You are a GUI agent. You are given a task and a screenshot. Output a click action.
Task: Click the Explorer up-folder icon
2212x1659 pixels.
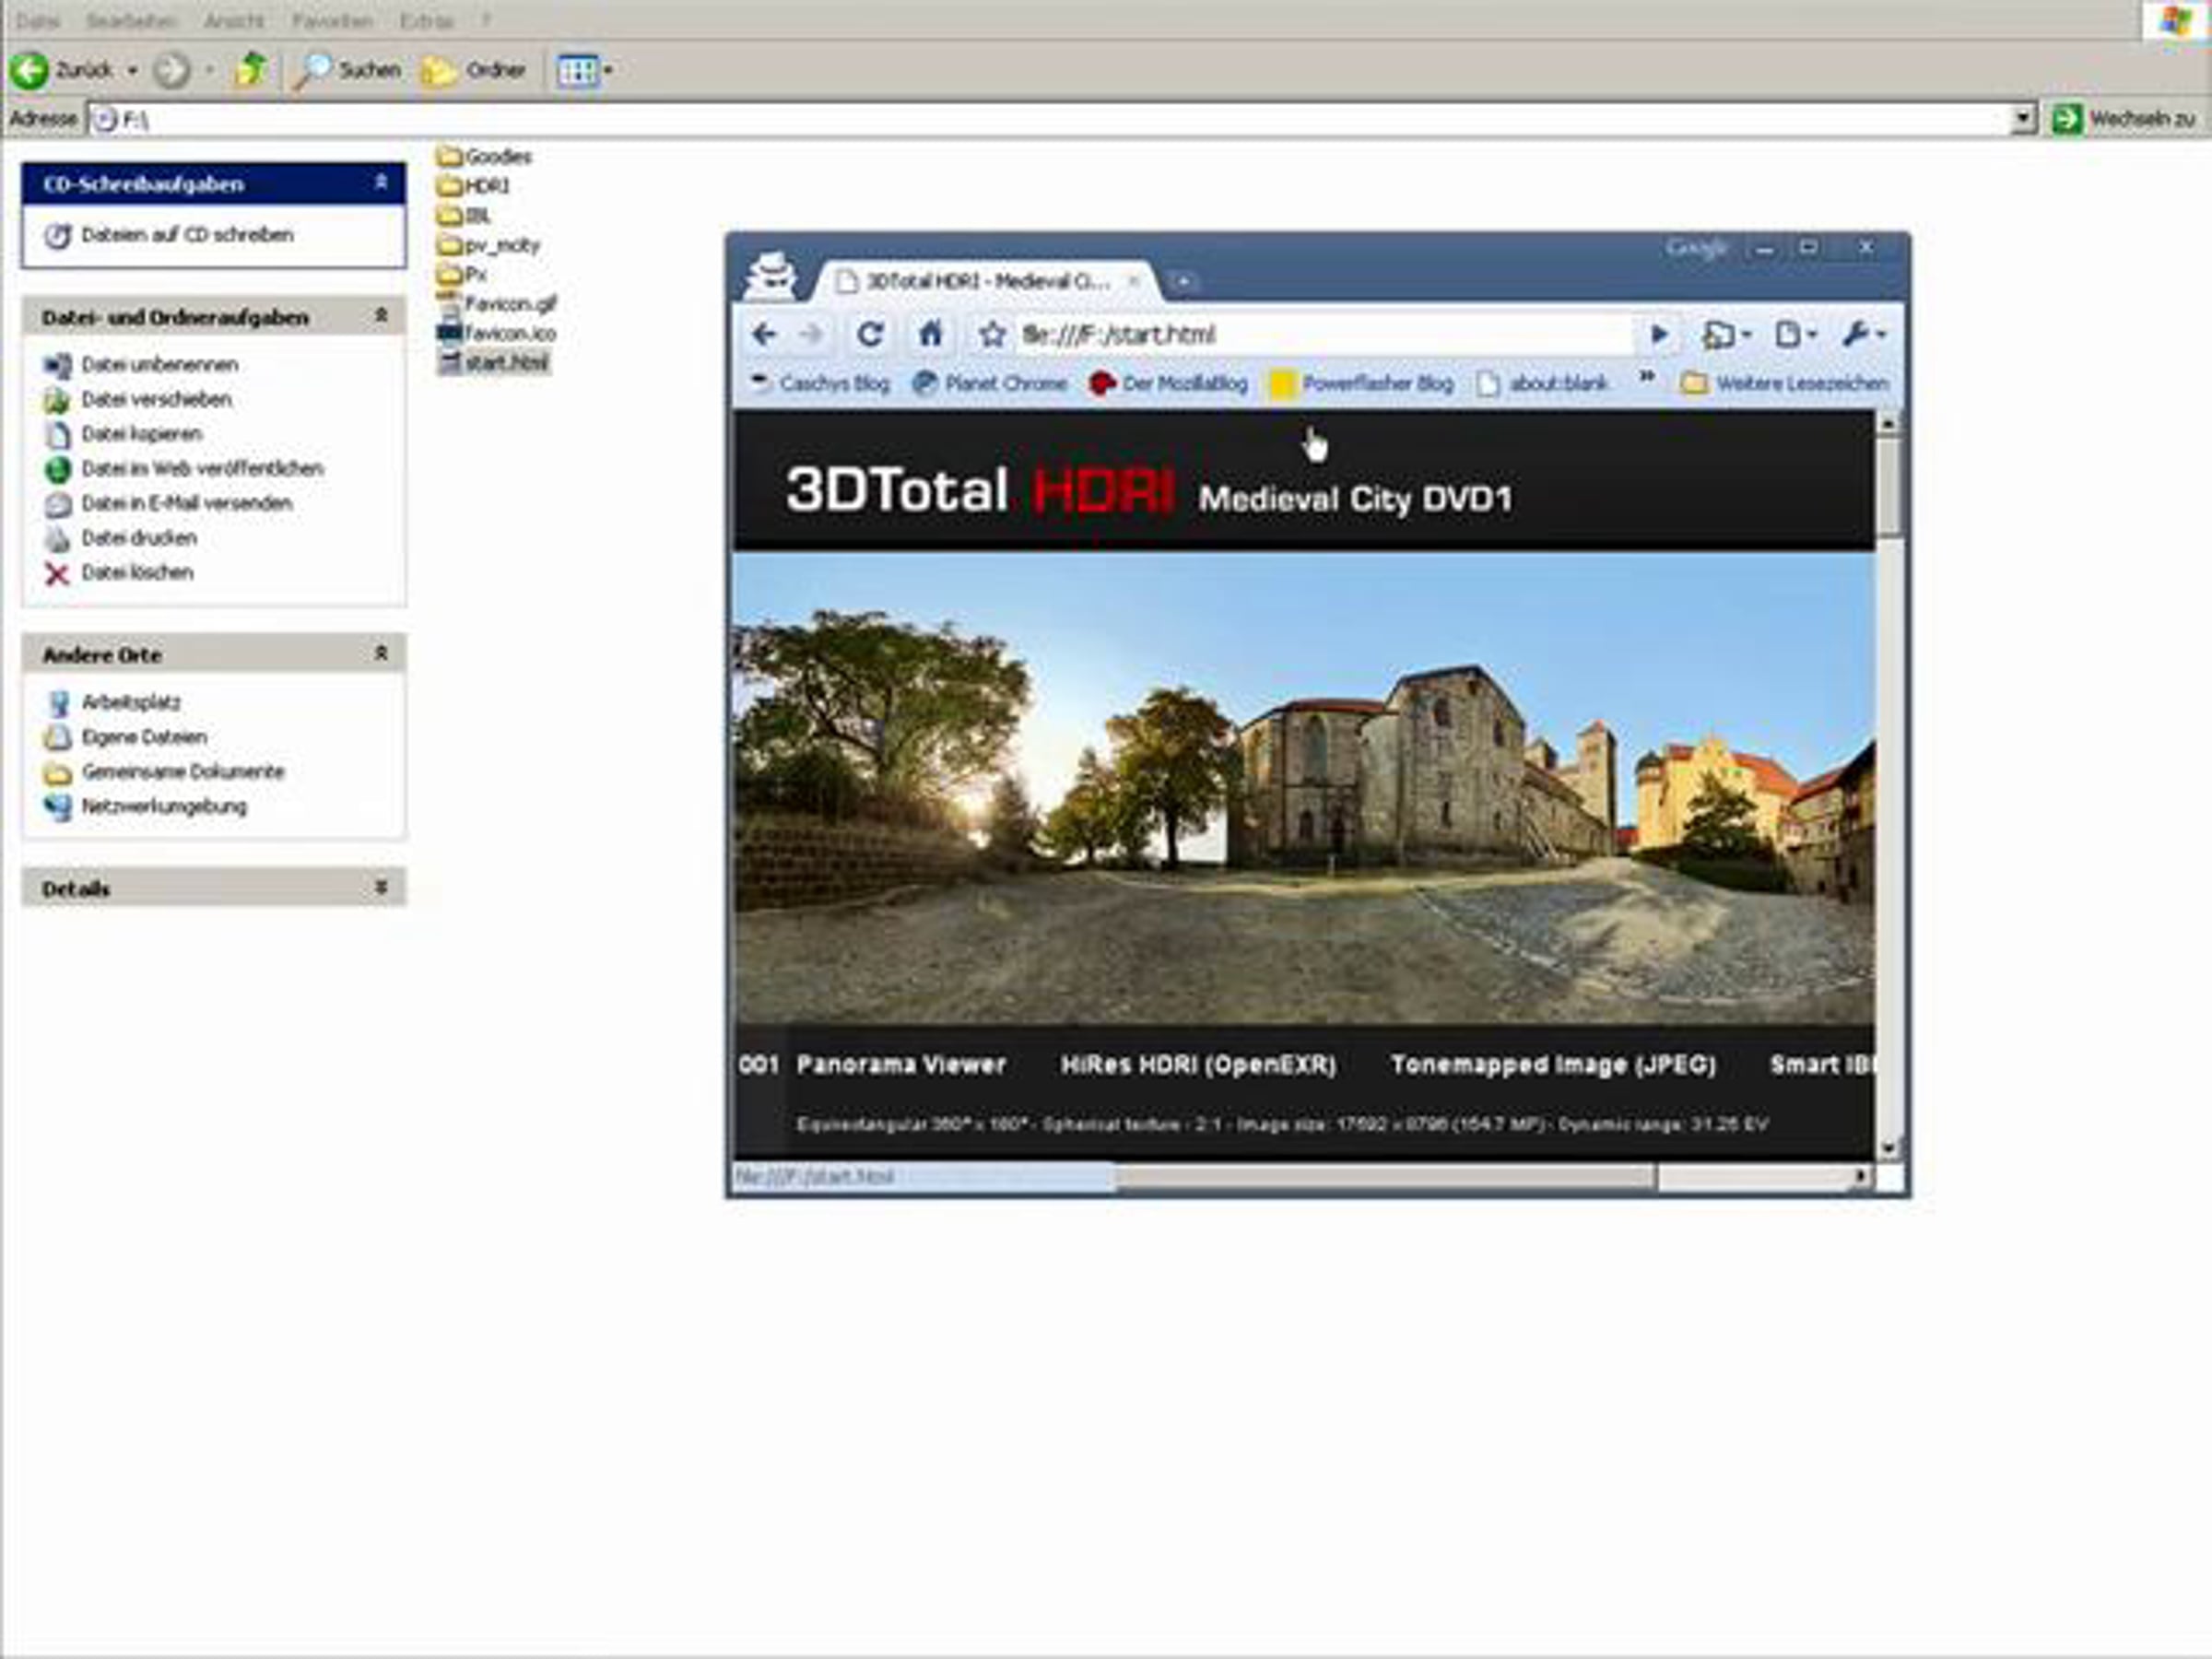coord(249,70)
